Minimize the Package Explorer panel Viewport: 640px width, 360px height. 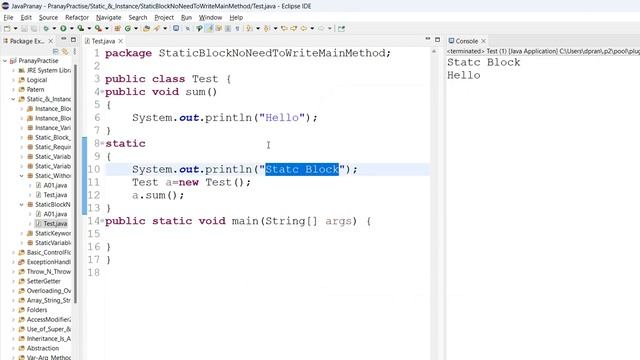[64, 39]
